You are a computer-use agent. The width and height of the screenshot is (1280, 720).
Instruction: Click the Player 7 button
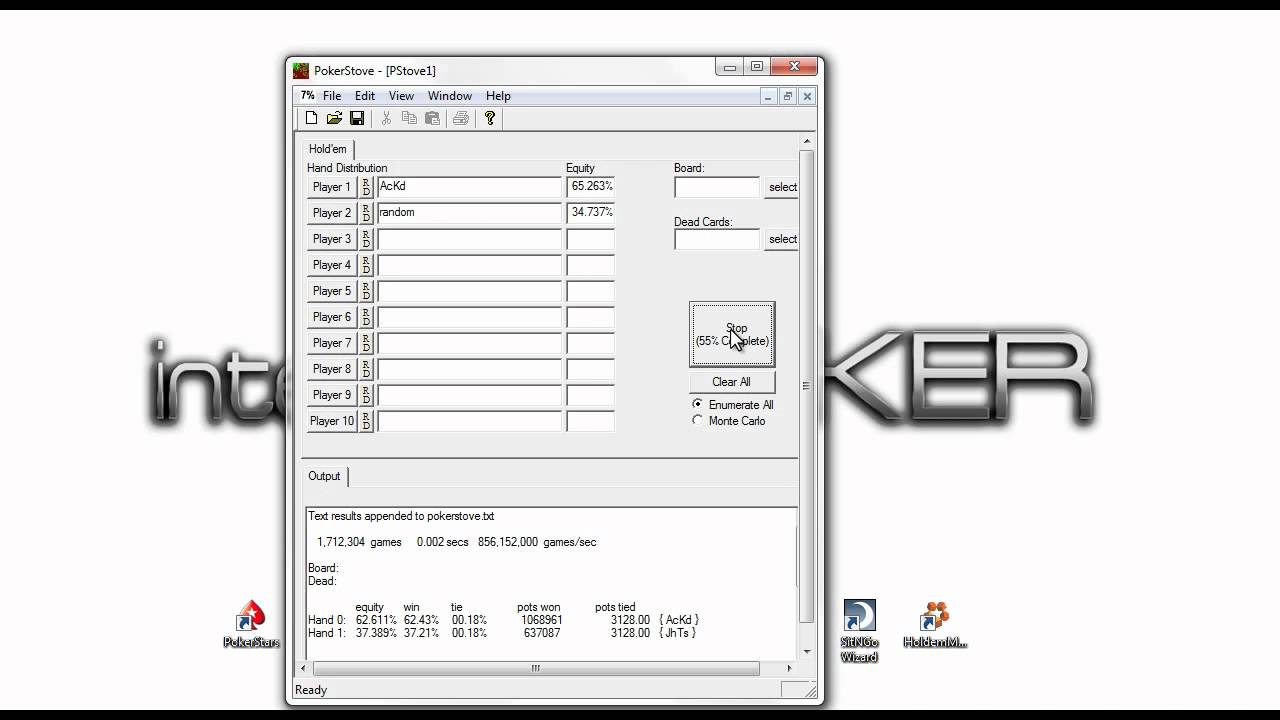click(x=332, y=343)
